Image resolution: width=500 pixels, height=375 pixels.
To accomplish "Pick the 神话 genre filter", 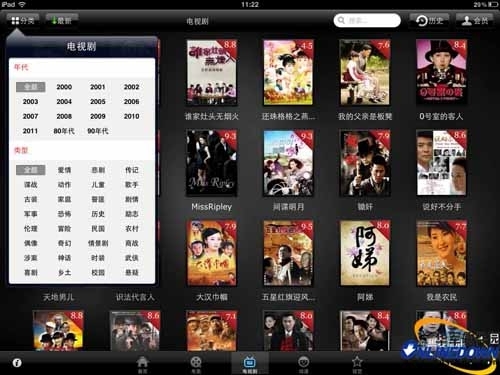I will (64, 258).
